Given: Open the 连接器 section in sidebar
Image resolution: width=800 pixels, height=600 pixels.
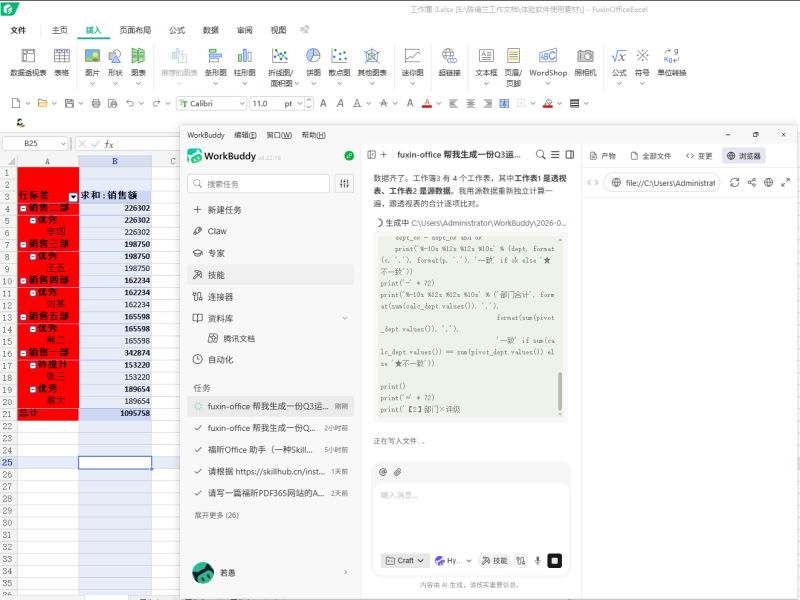Looking at the screenshot, I should pos(270,297).
